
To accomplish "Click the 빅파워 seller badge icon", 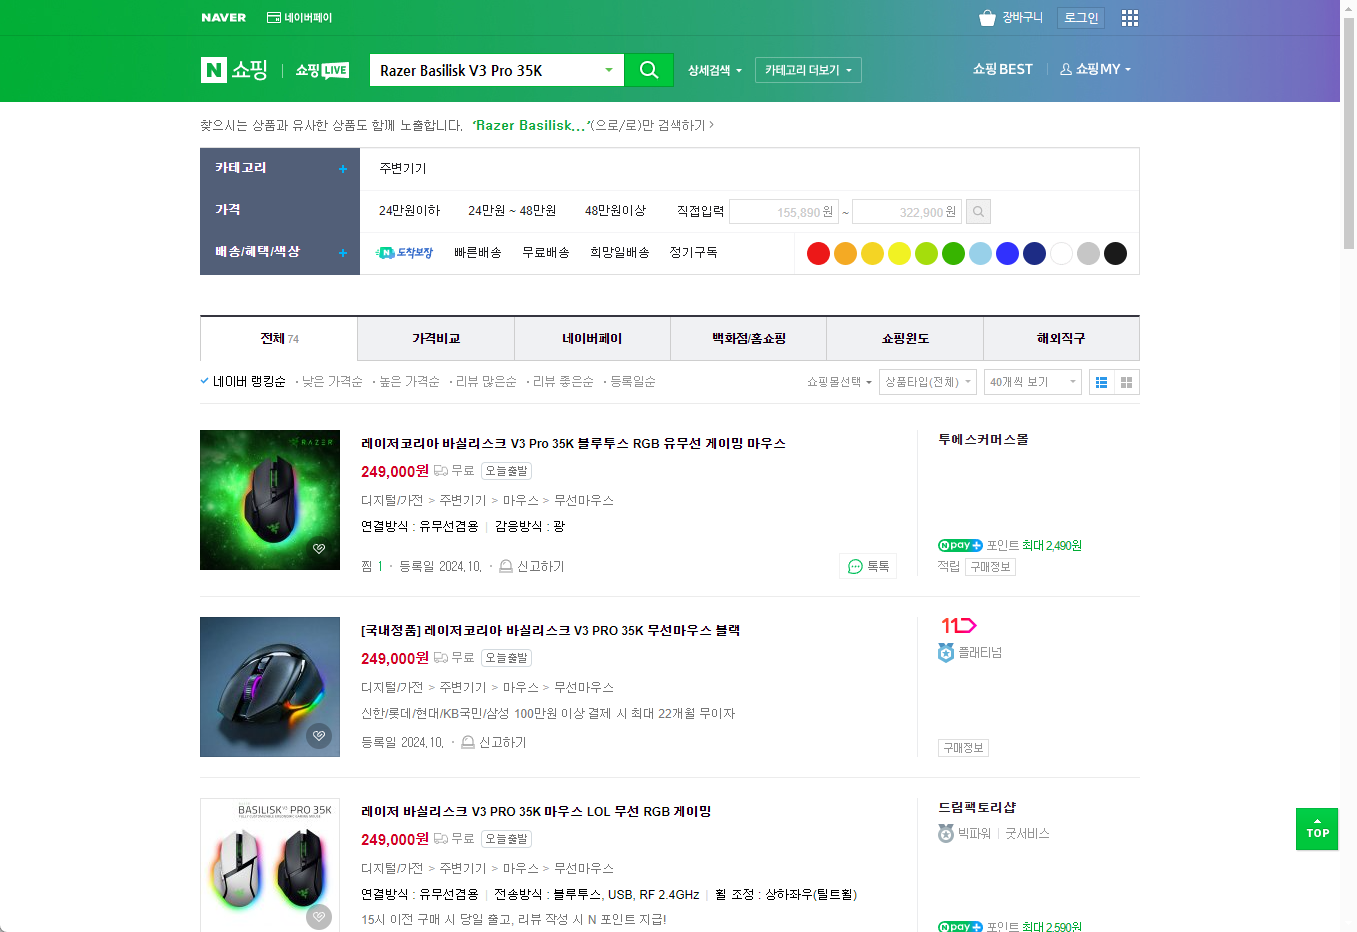I will (x=946, y=833).
